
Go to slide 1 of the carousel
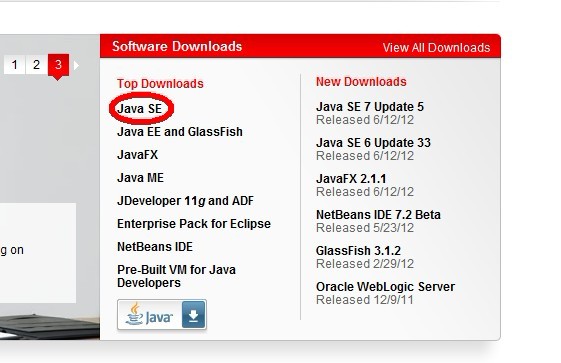coord(15,65)
